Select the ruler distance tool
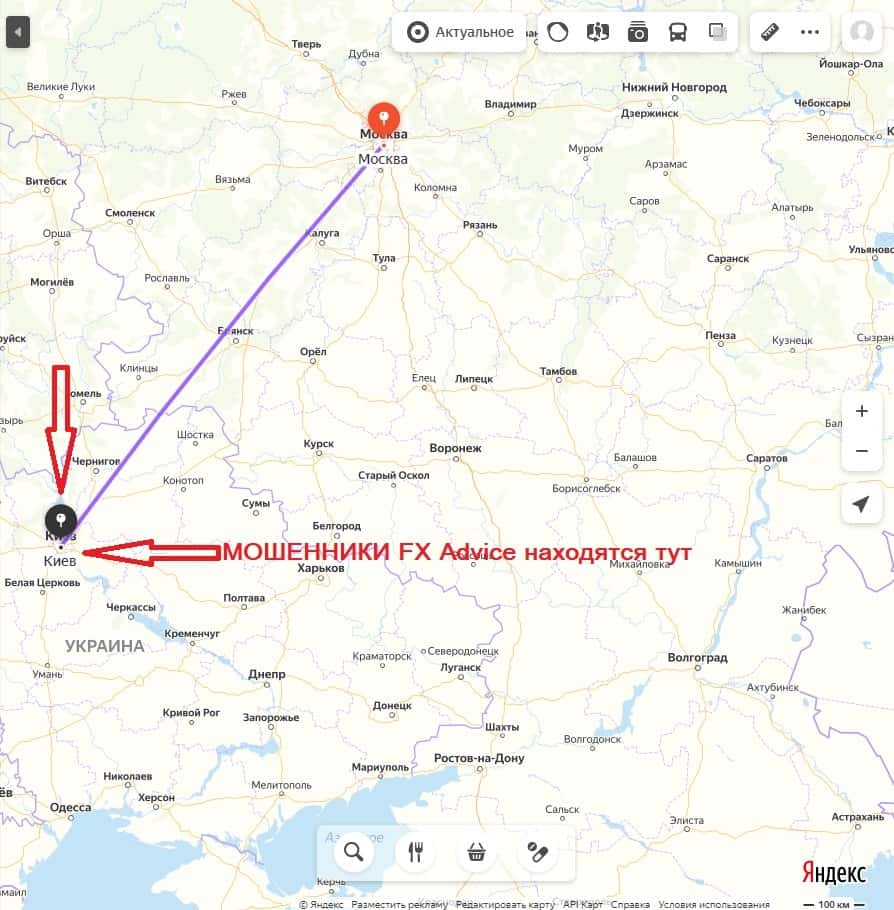 pyautogui.click(x=770, y=32)
